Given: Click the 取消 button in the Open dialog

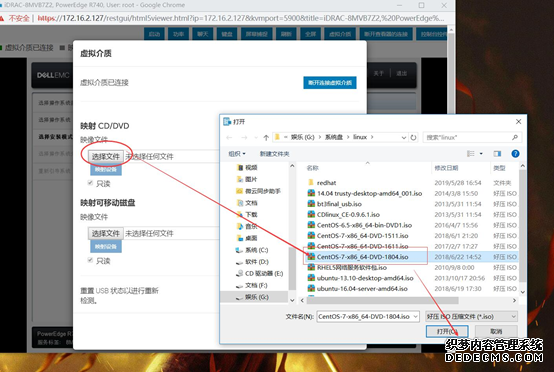Looking at the screenshot, I should tap(496, 331).
